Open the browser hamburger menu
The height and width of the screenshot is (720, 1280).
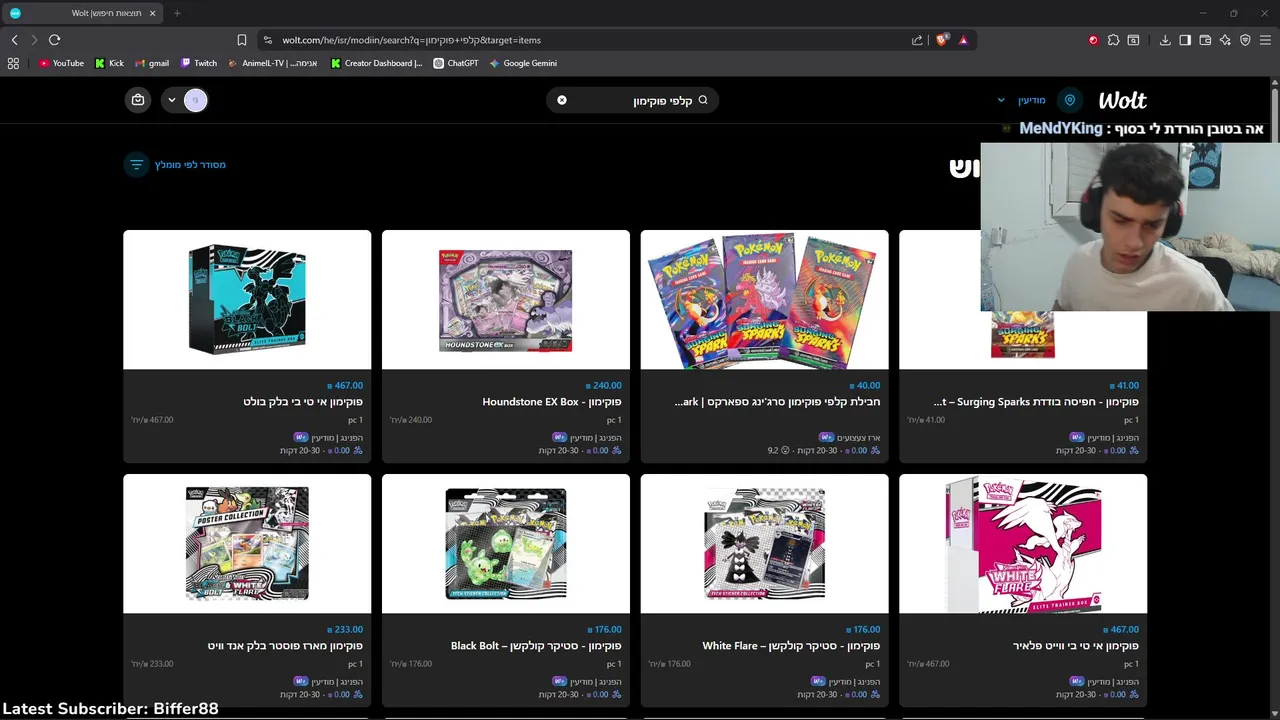(x=1265, y=40)
